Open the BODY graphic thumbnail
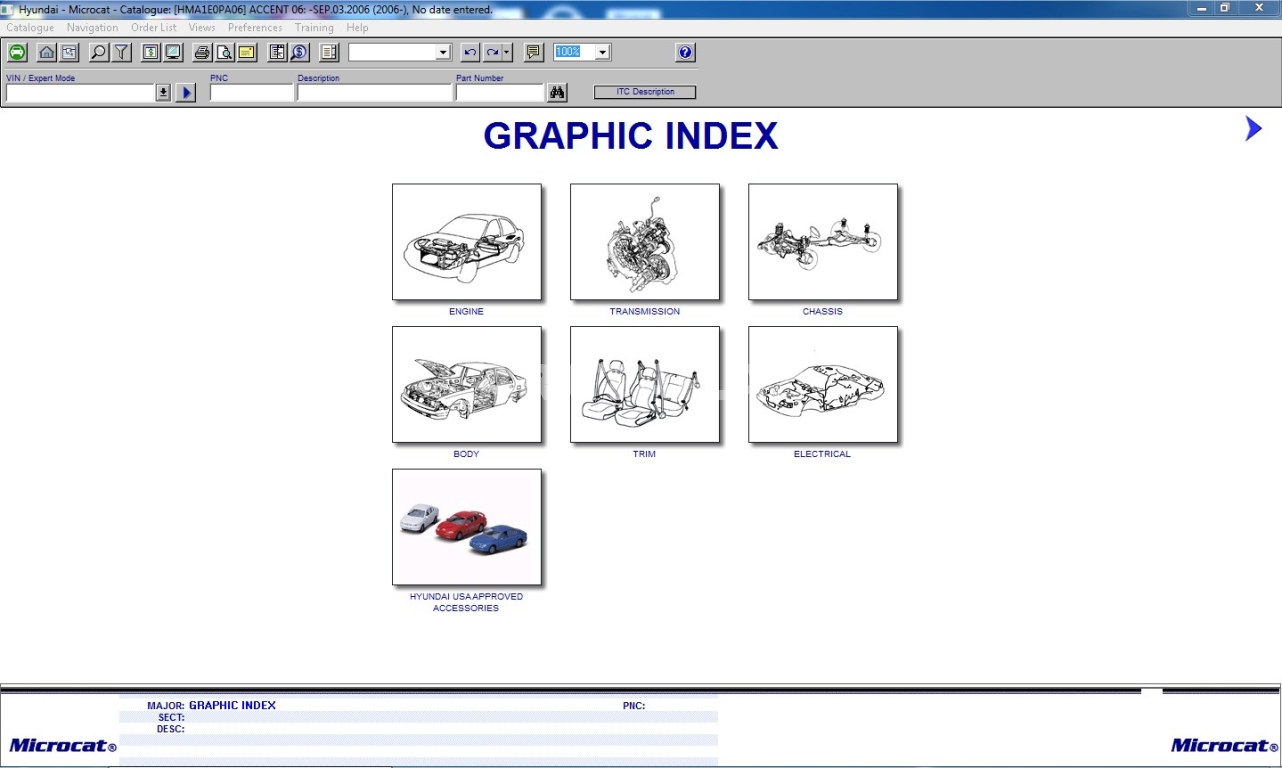Viewport: 1282px width, 768px height. (x=467, y=385)
